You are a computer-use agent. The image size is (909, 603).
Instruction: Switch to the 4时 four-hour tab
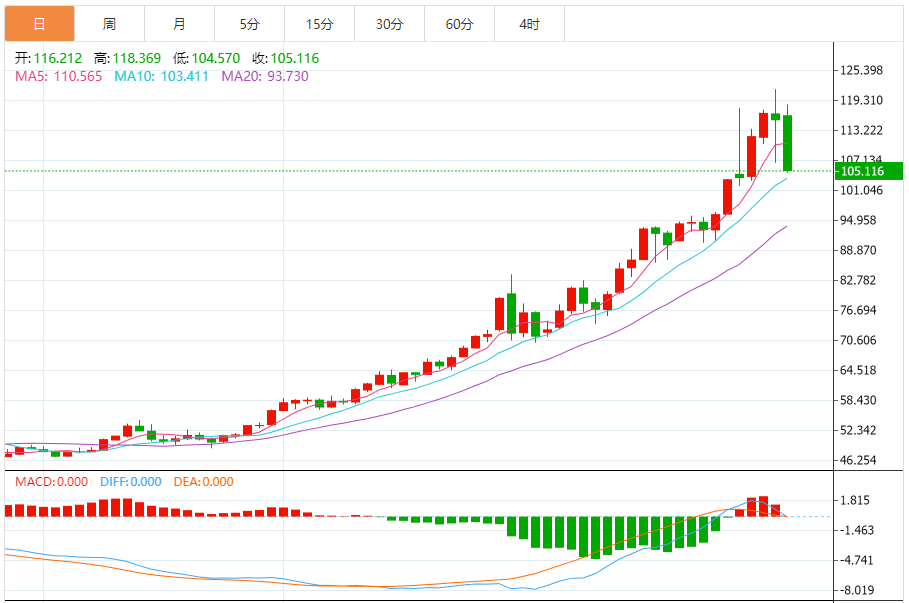coord(529,23)
